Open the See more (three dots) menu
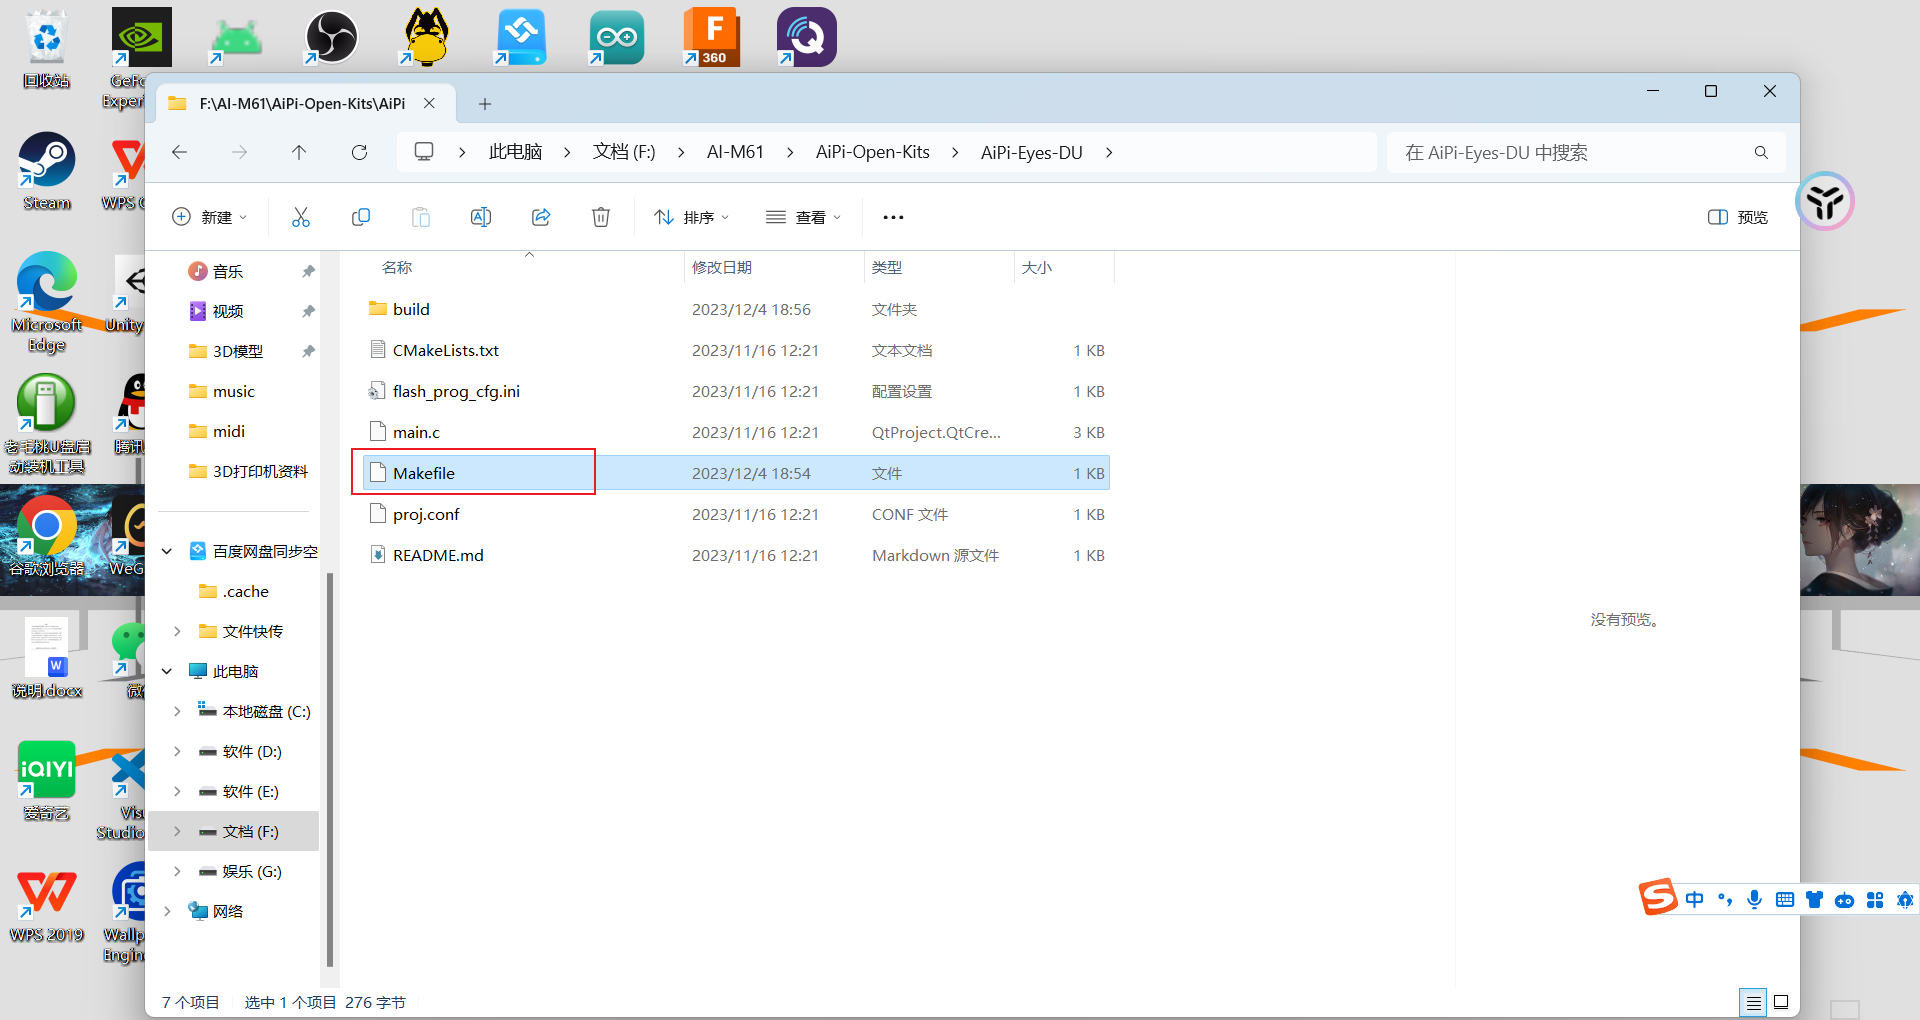Viewport: 1920px width, 1020px height. pos(893,217)
